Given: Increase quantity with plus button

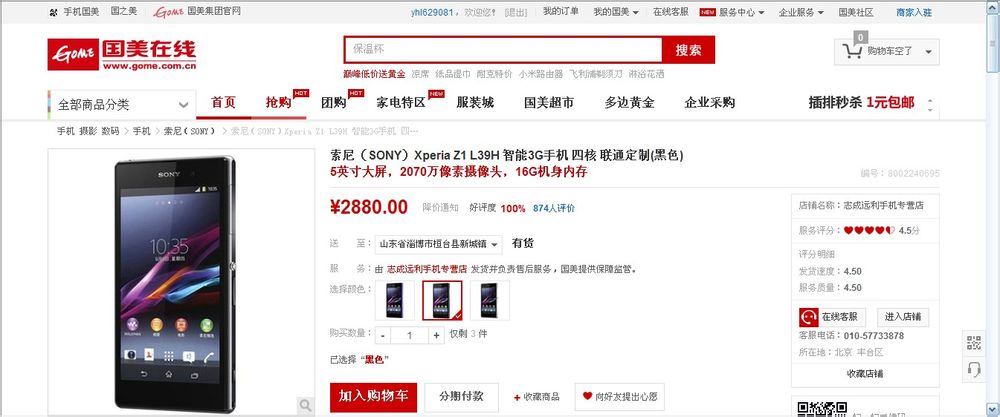Looking at the screenshot, I should (436, 335).
